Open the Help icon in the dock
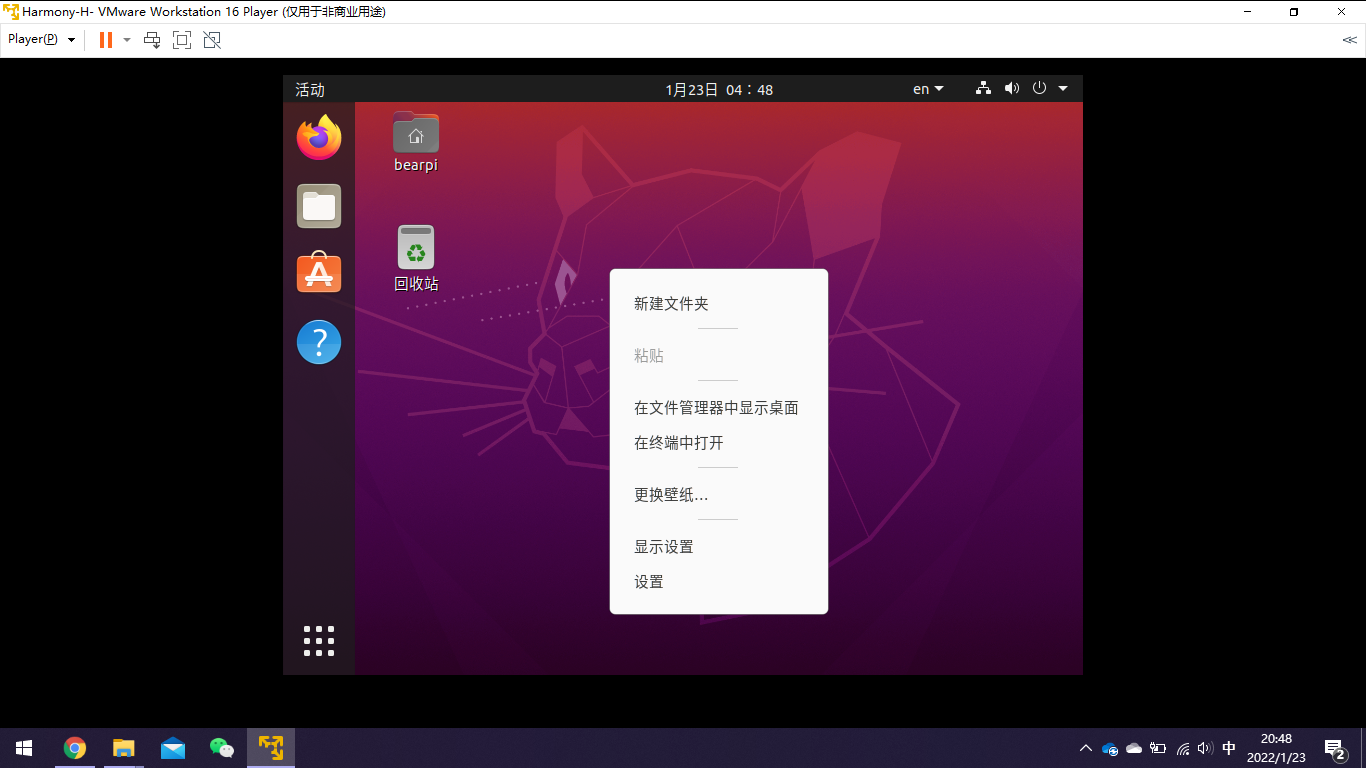 click(319, 342)
